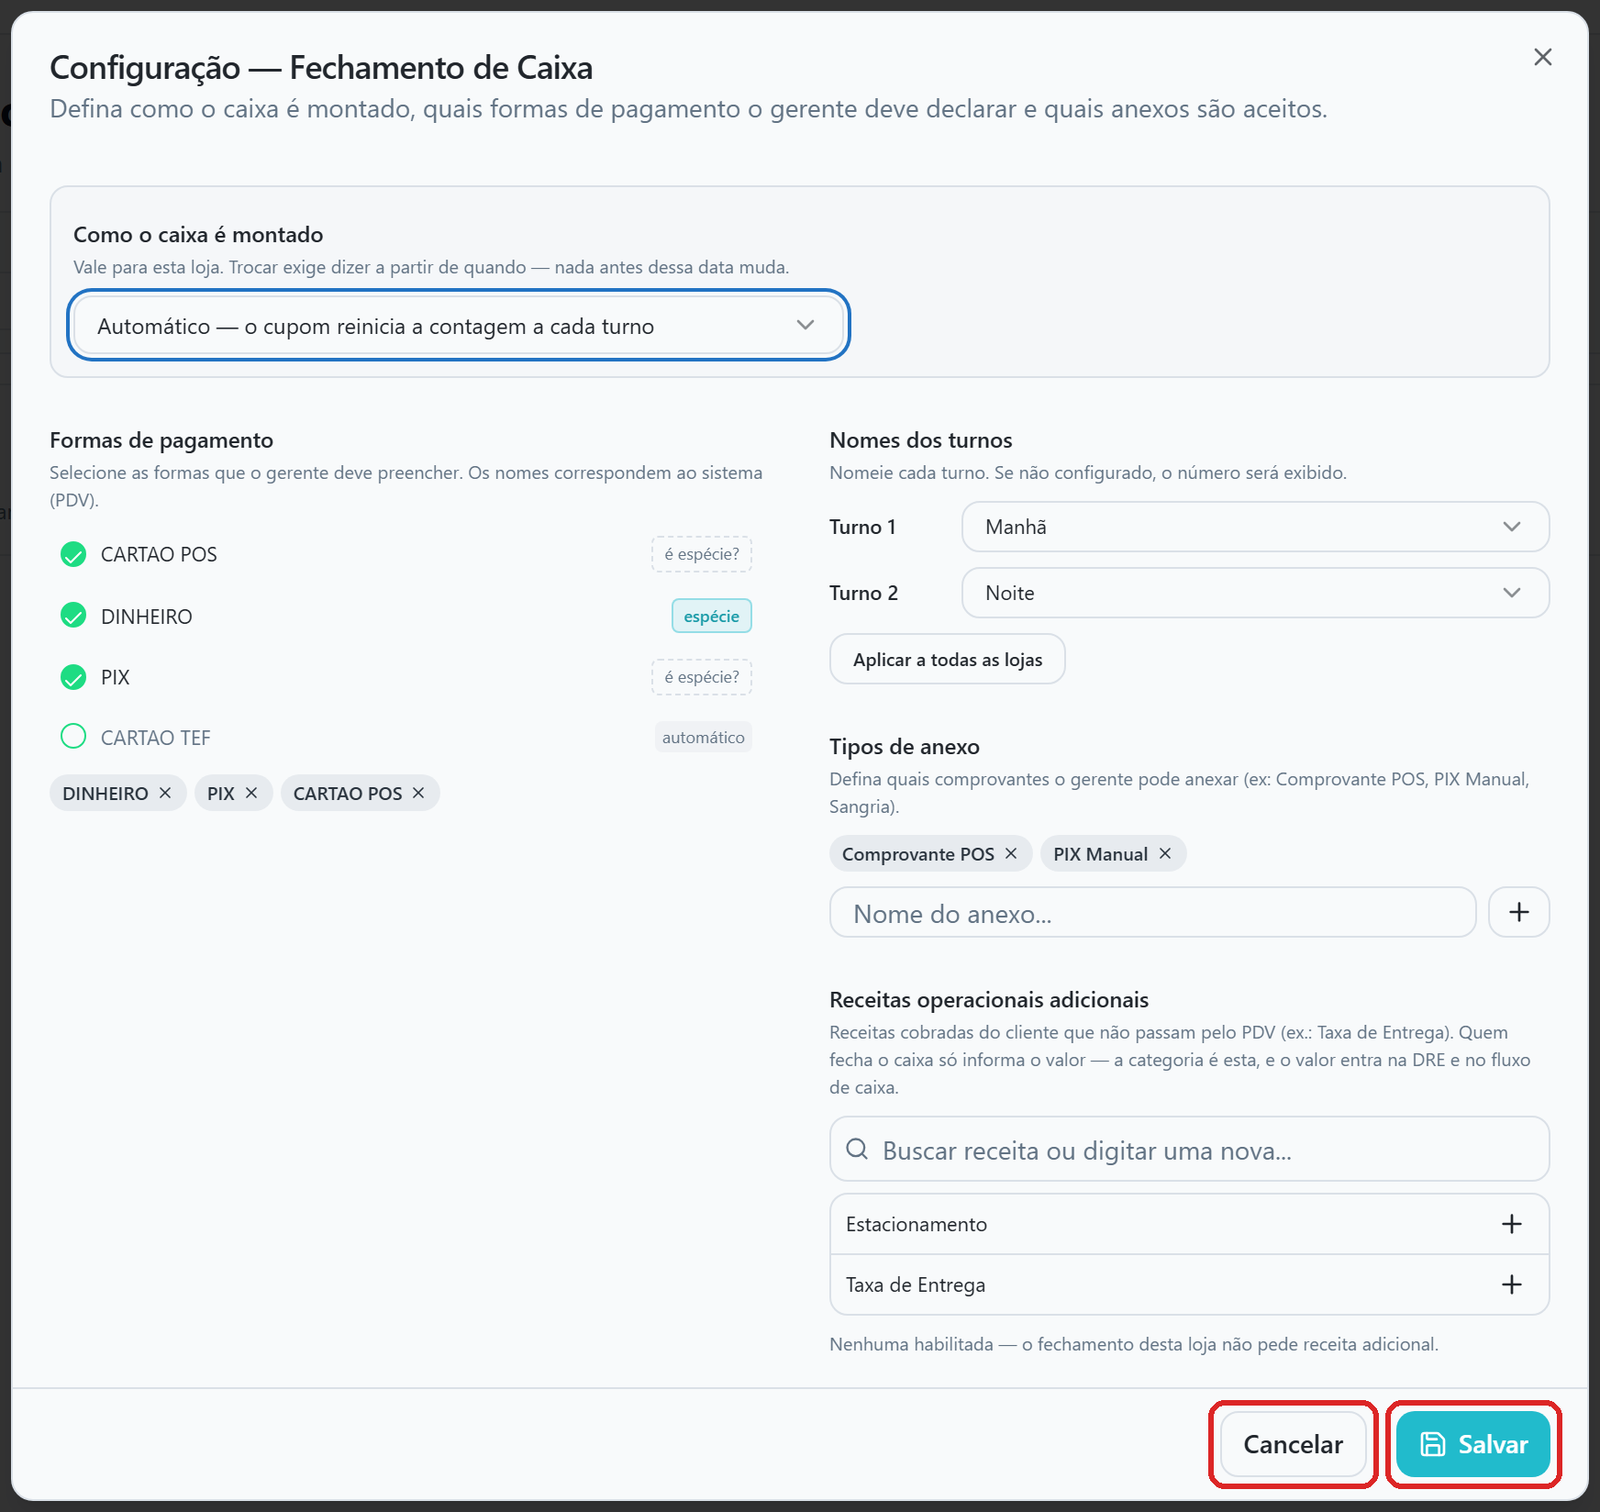The image size is (1600, 1512).
Task: Add Estacionamento receita with plus icon
Action: 1512,1224
